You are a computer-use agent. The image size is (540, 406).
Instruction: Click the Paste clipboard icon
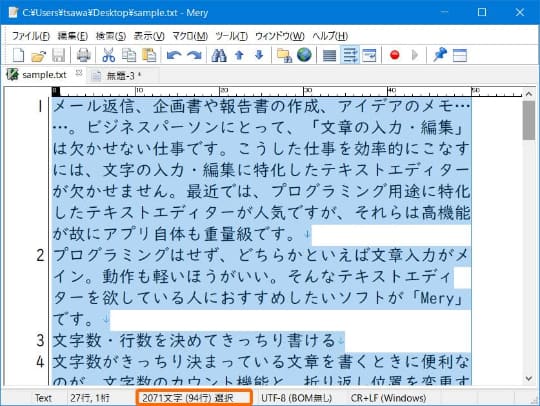coord(149,55)
